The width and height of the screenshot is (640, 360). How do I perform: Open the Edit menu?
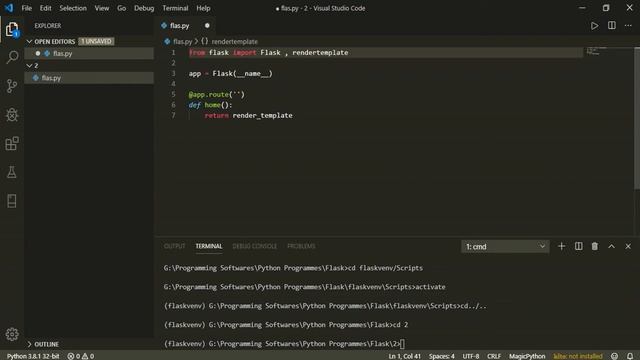click(45, 8)
